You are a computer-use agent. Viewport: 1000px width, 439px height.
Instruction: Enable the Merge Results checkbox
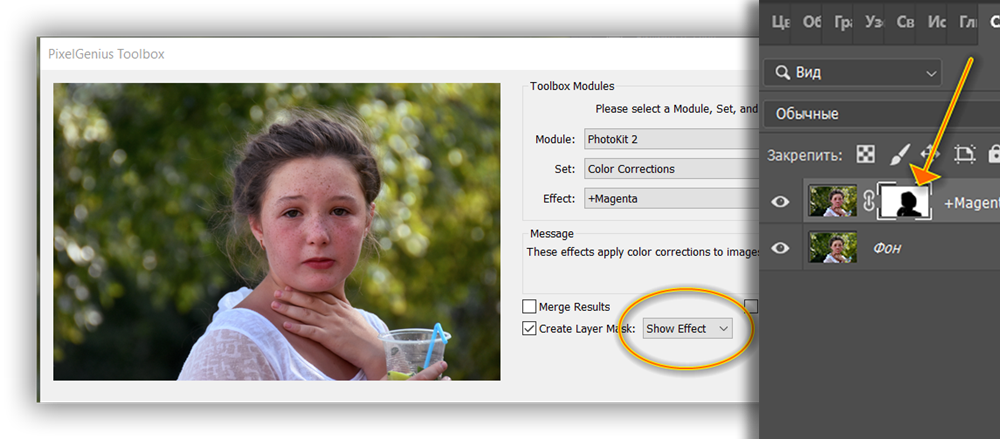coord(529,307)
